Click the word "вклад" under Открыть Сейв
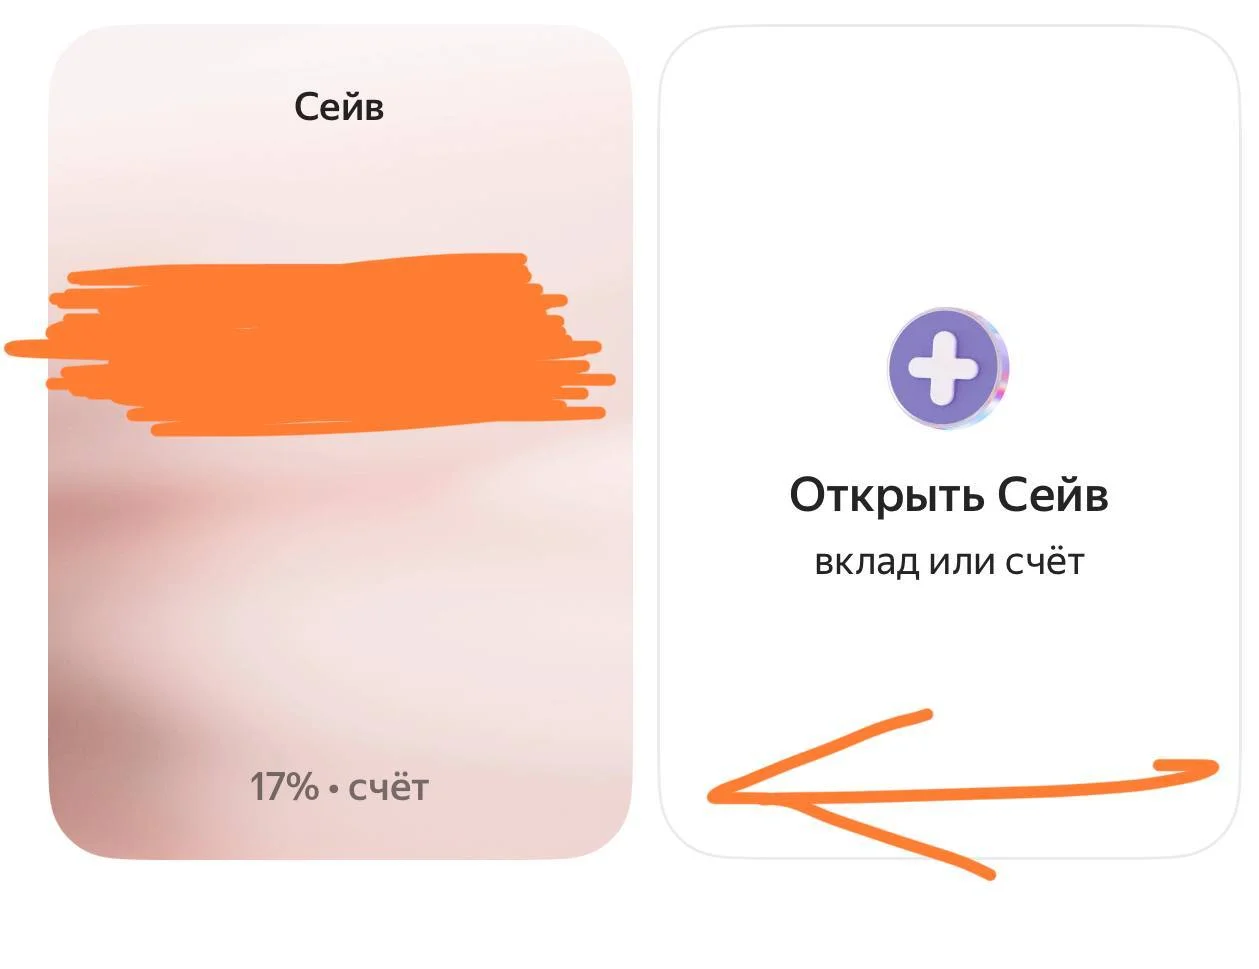This screenshot has height=969, width=1259. click(867, 562)
